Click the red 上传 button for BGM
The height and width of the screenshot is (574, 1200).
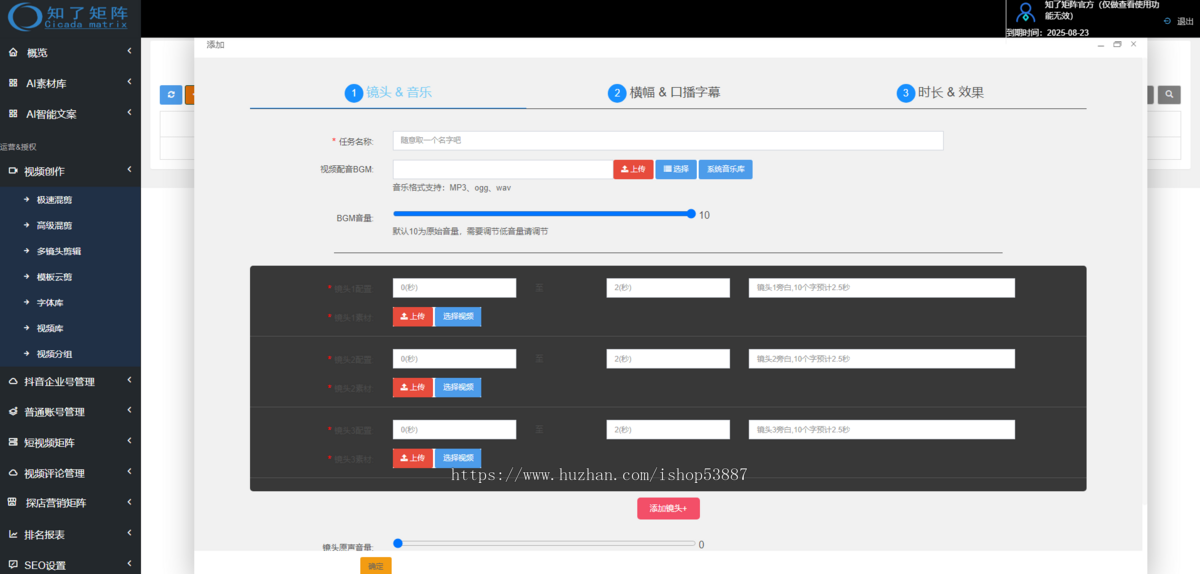coord(633,169)
